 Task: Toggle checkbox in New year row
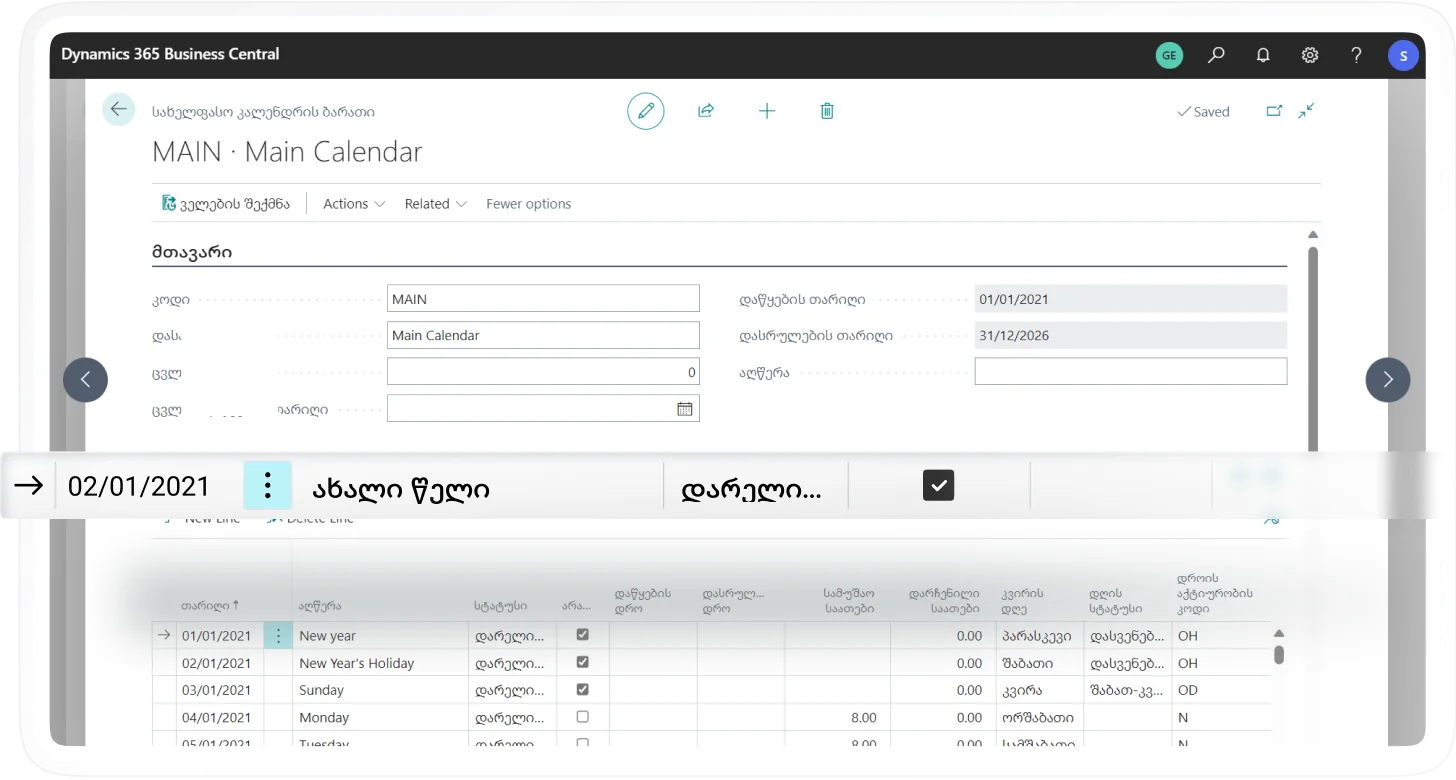[583, 635]
